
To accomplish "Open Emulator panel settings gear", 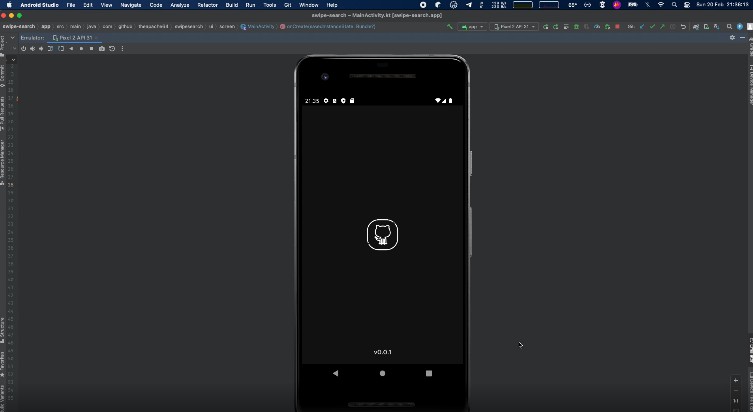I will (732, 37).
